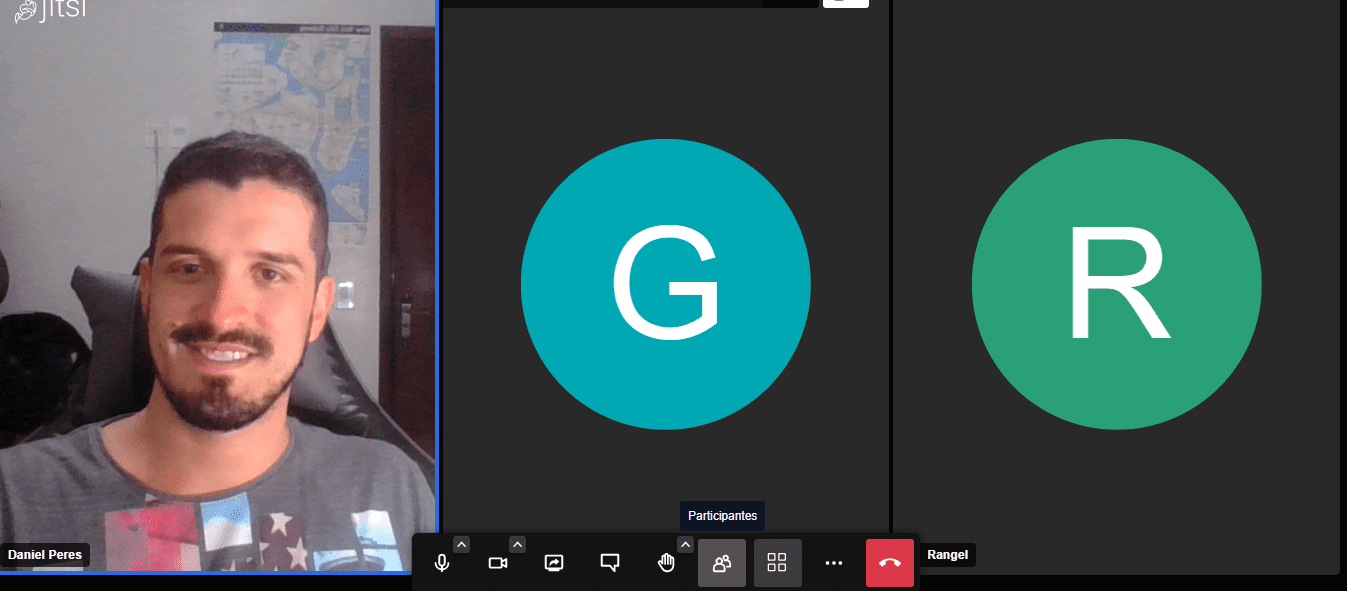Viewport: 1347px width, 591px height.
Task: Open the more actions (...) menu
Action: [x=834, y=562]
